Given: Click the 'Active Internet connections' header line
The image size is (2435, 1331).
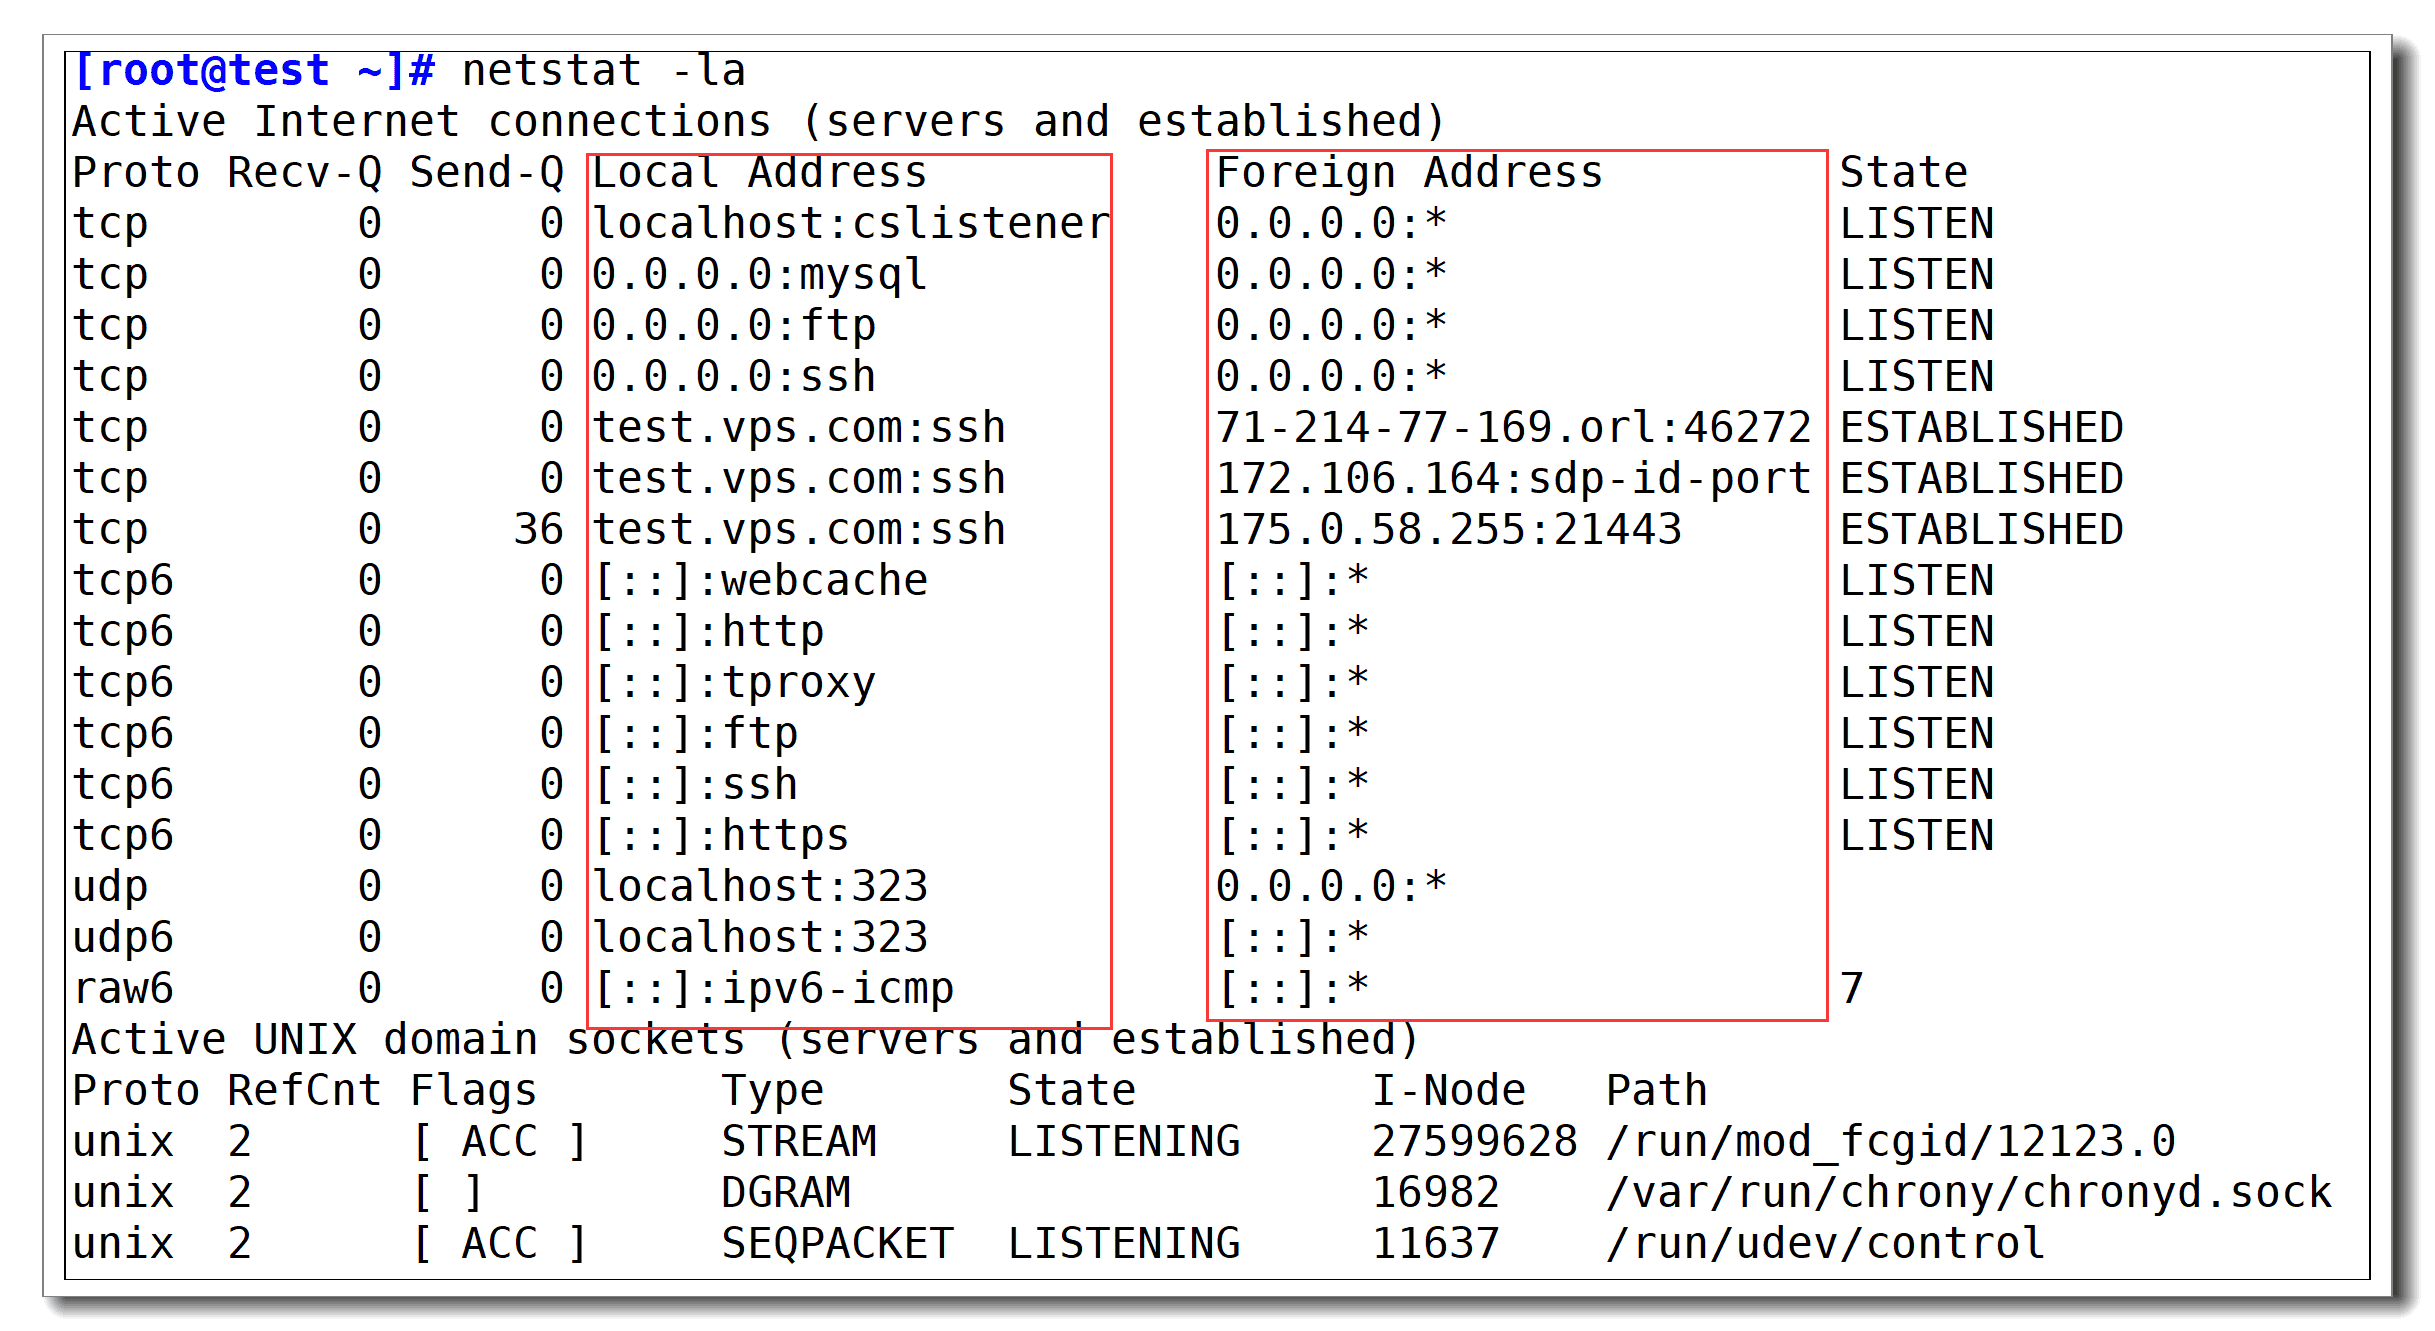Looking at the screenshot, I should (x=758, y=122).
